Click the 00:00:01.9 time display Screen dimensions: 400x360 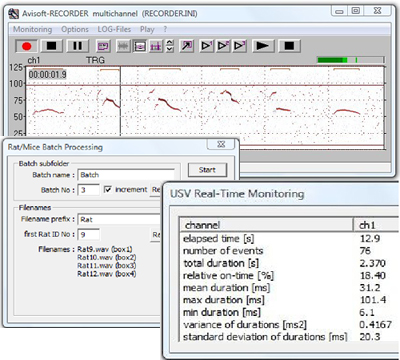(x=47, y=74)
